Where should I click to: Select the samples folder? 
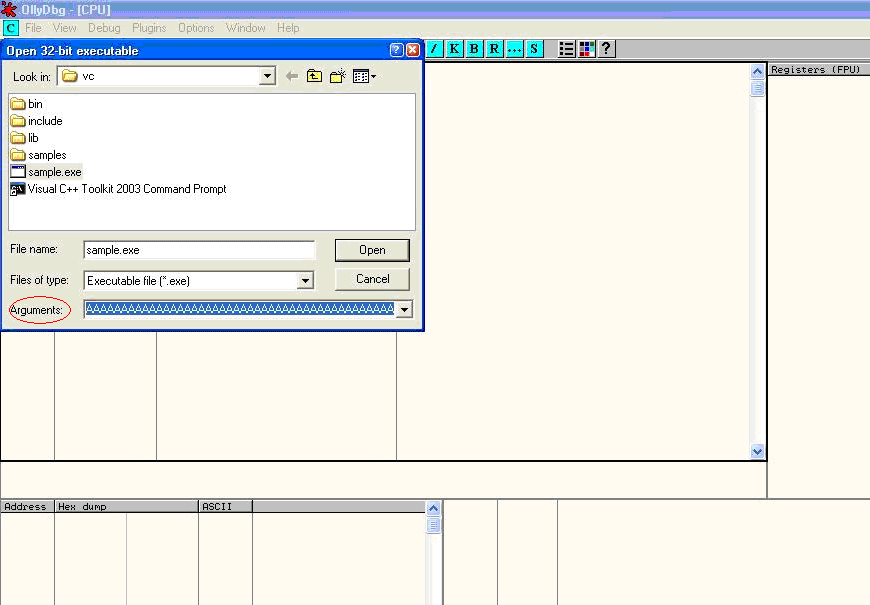click(38, 155)
